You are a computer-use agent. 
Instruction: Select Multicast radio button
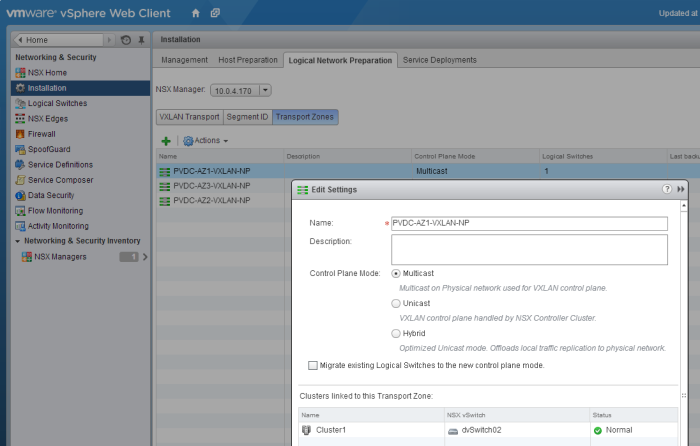click(396, 273)
